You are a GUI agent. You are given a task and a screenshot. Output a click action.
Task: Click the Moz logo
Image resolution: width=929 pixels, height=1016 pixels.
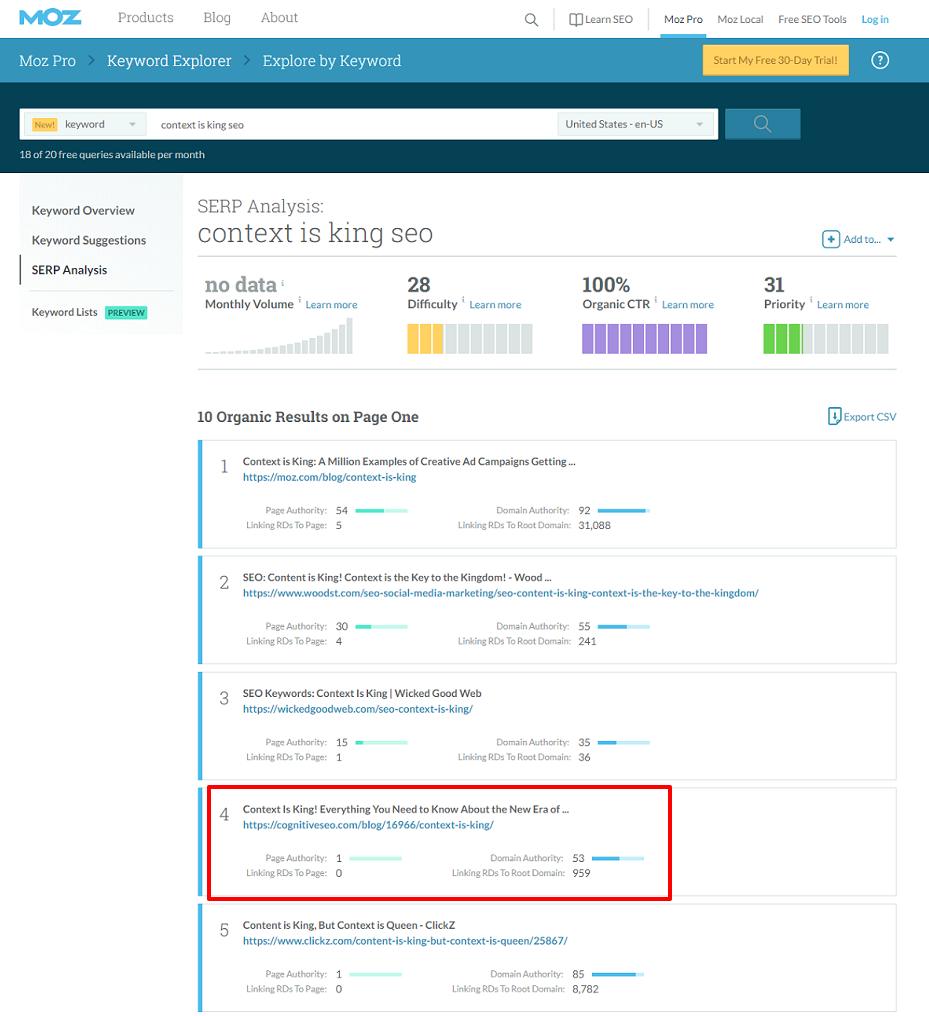(51, 17)
